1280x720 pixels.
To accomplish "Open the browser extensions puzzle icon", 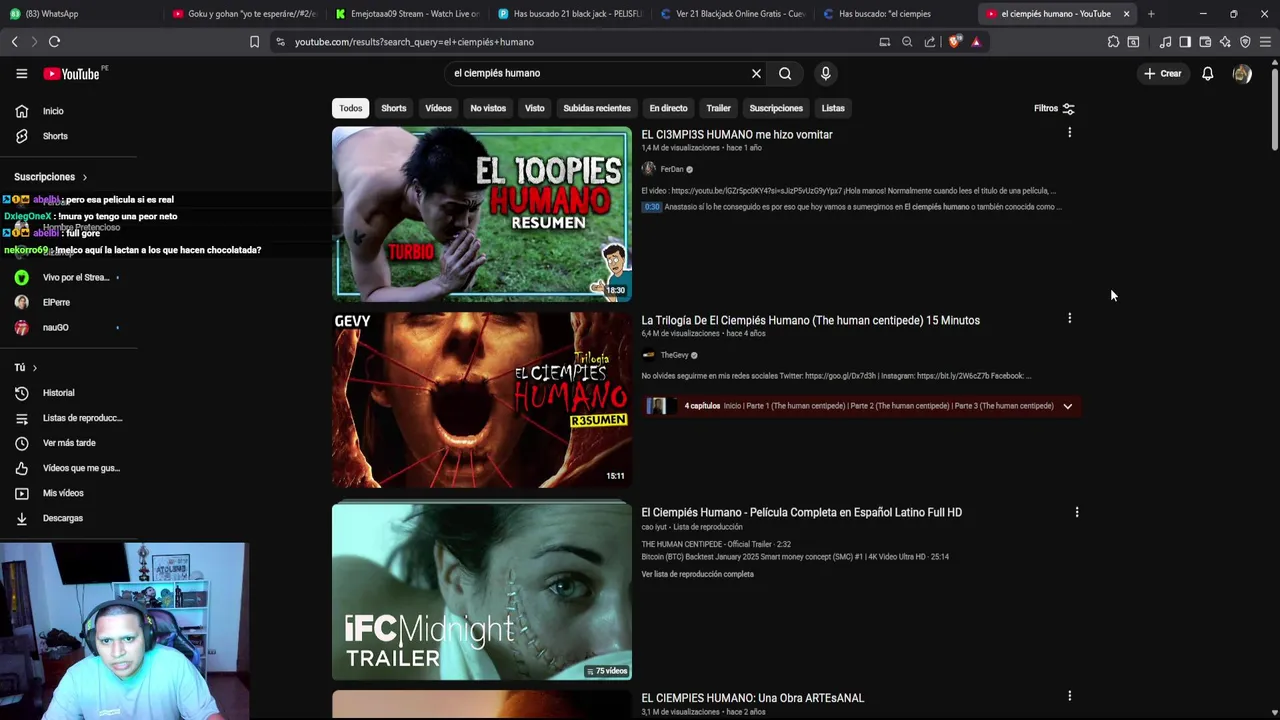I will coord(1113,42).
